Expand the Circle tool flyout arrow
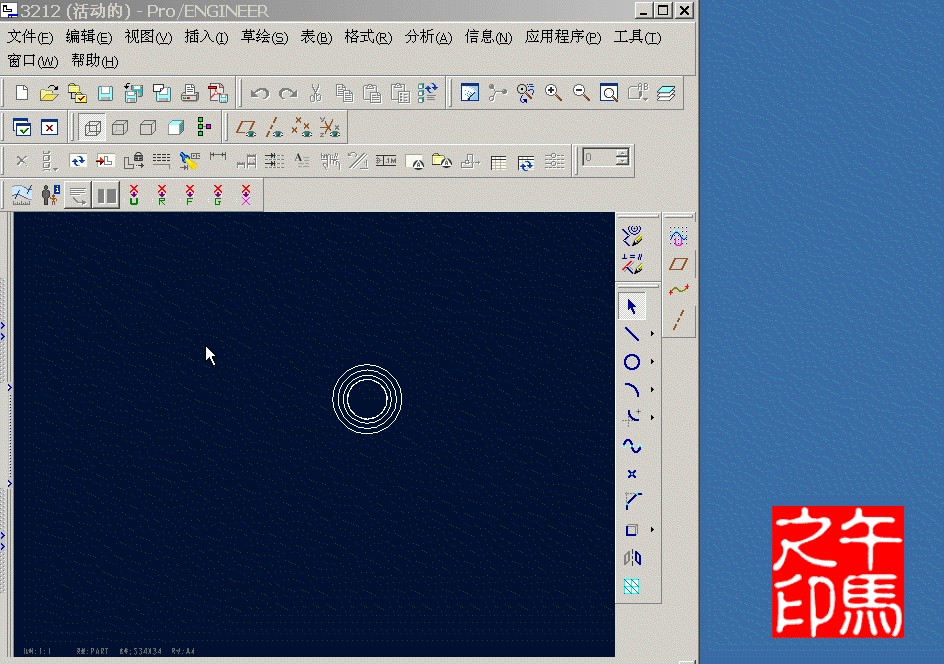This screenshot has height=664, width=944. pyautogui.click(x=652, y=362)
